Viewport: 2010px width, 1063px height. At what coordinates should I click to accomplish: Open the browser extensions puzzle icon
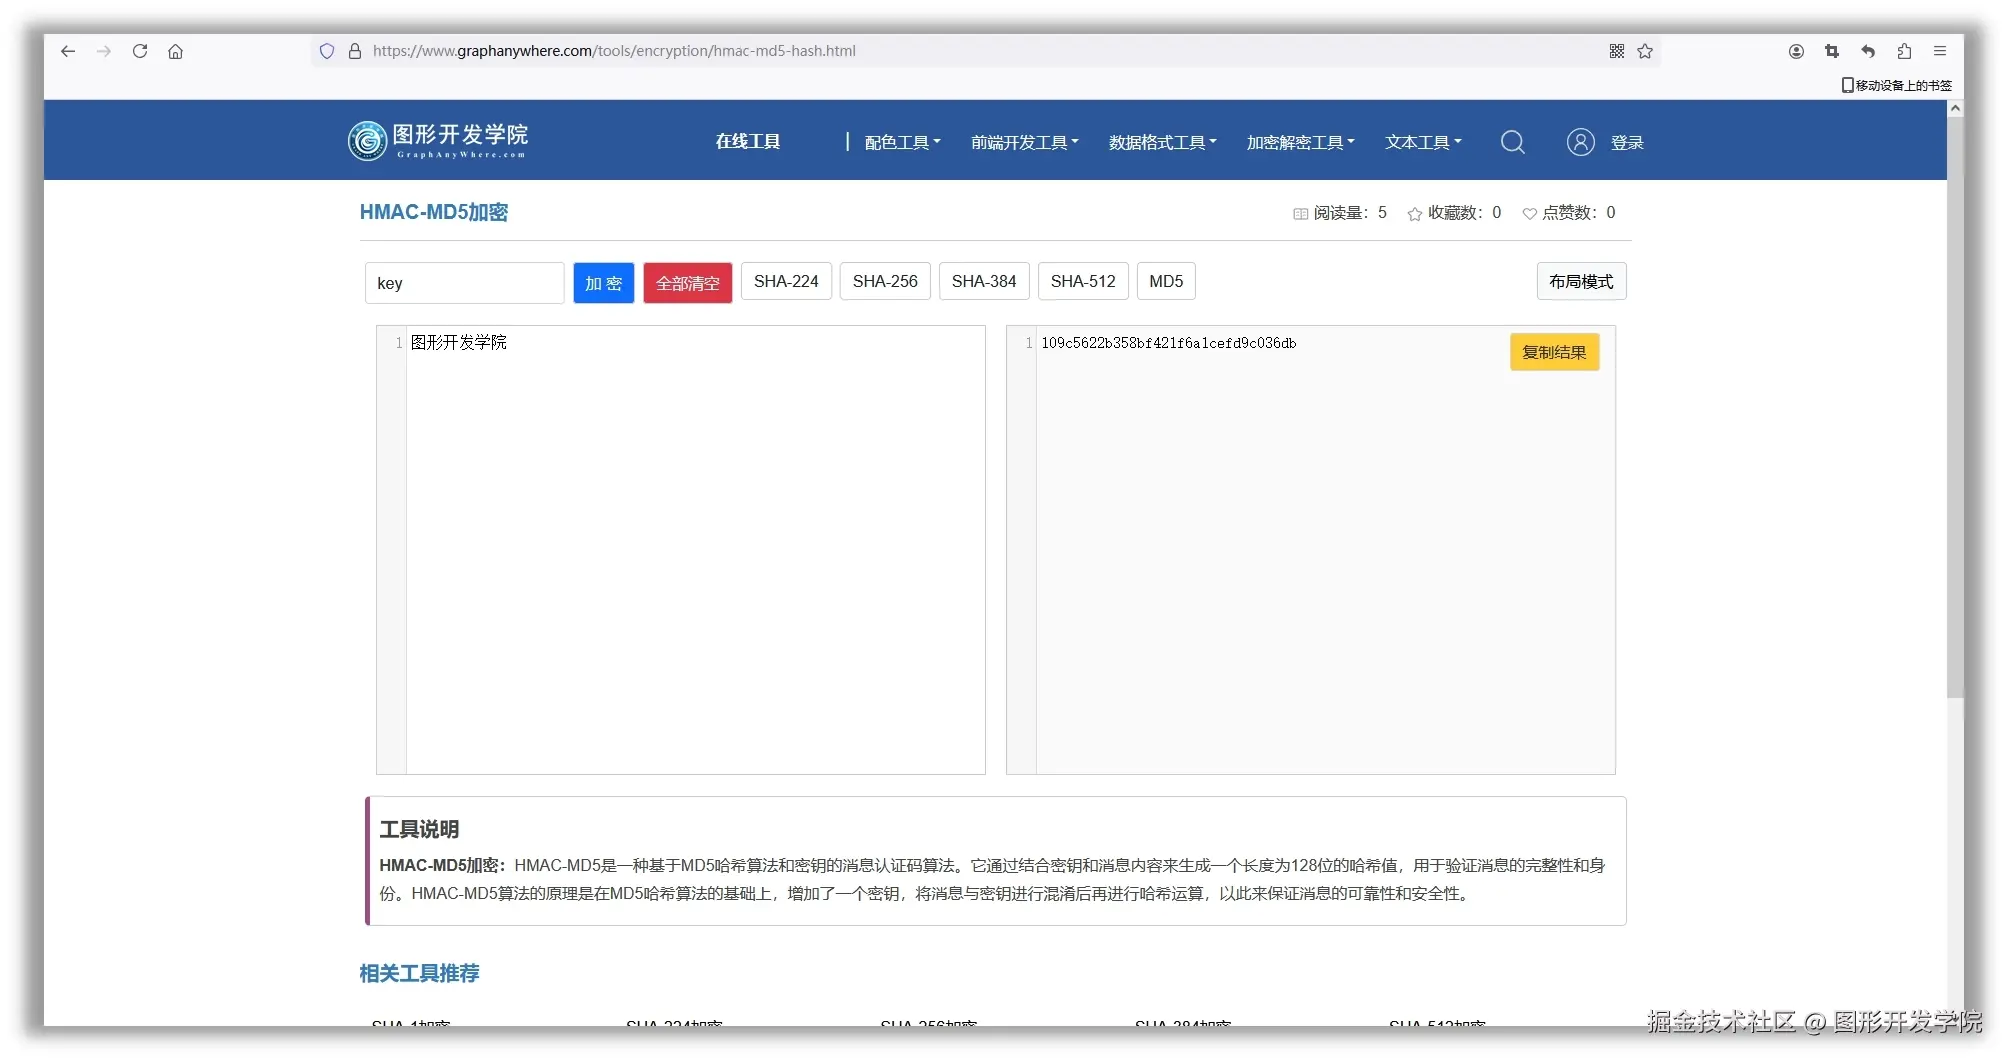click(1904, 51)
